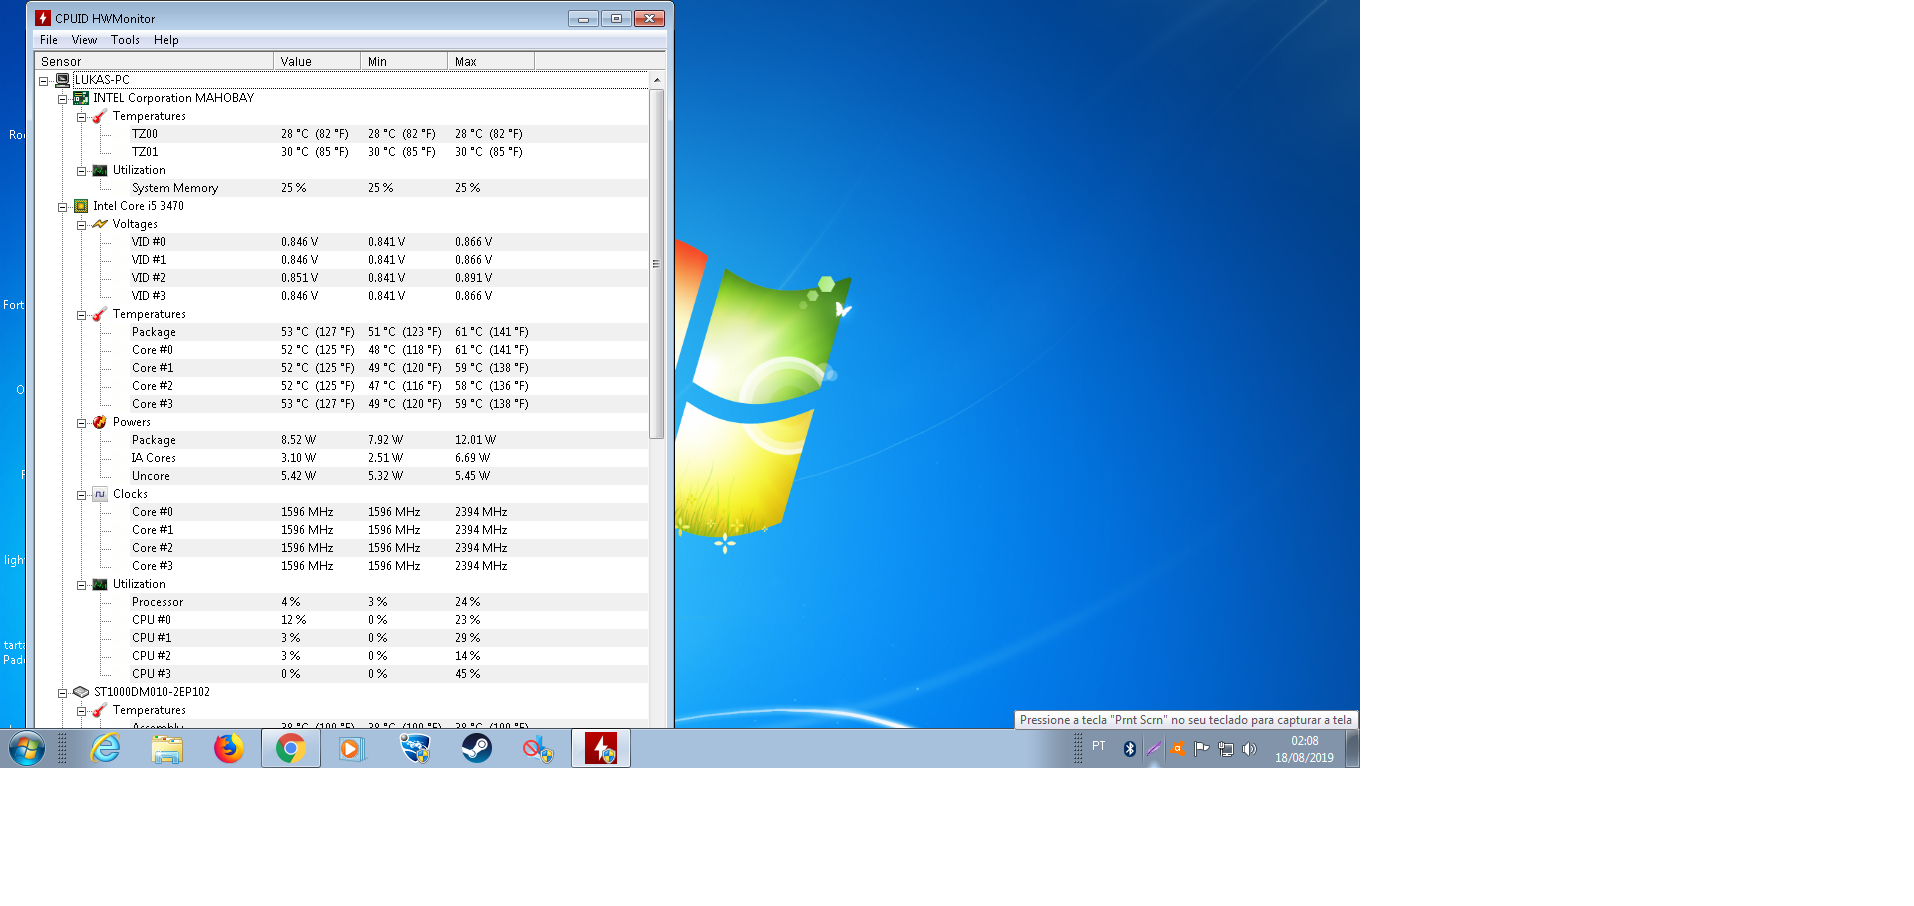Click the HWMonitor title bar icon

[43, 18]
